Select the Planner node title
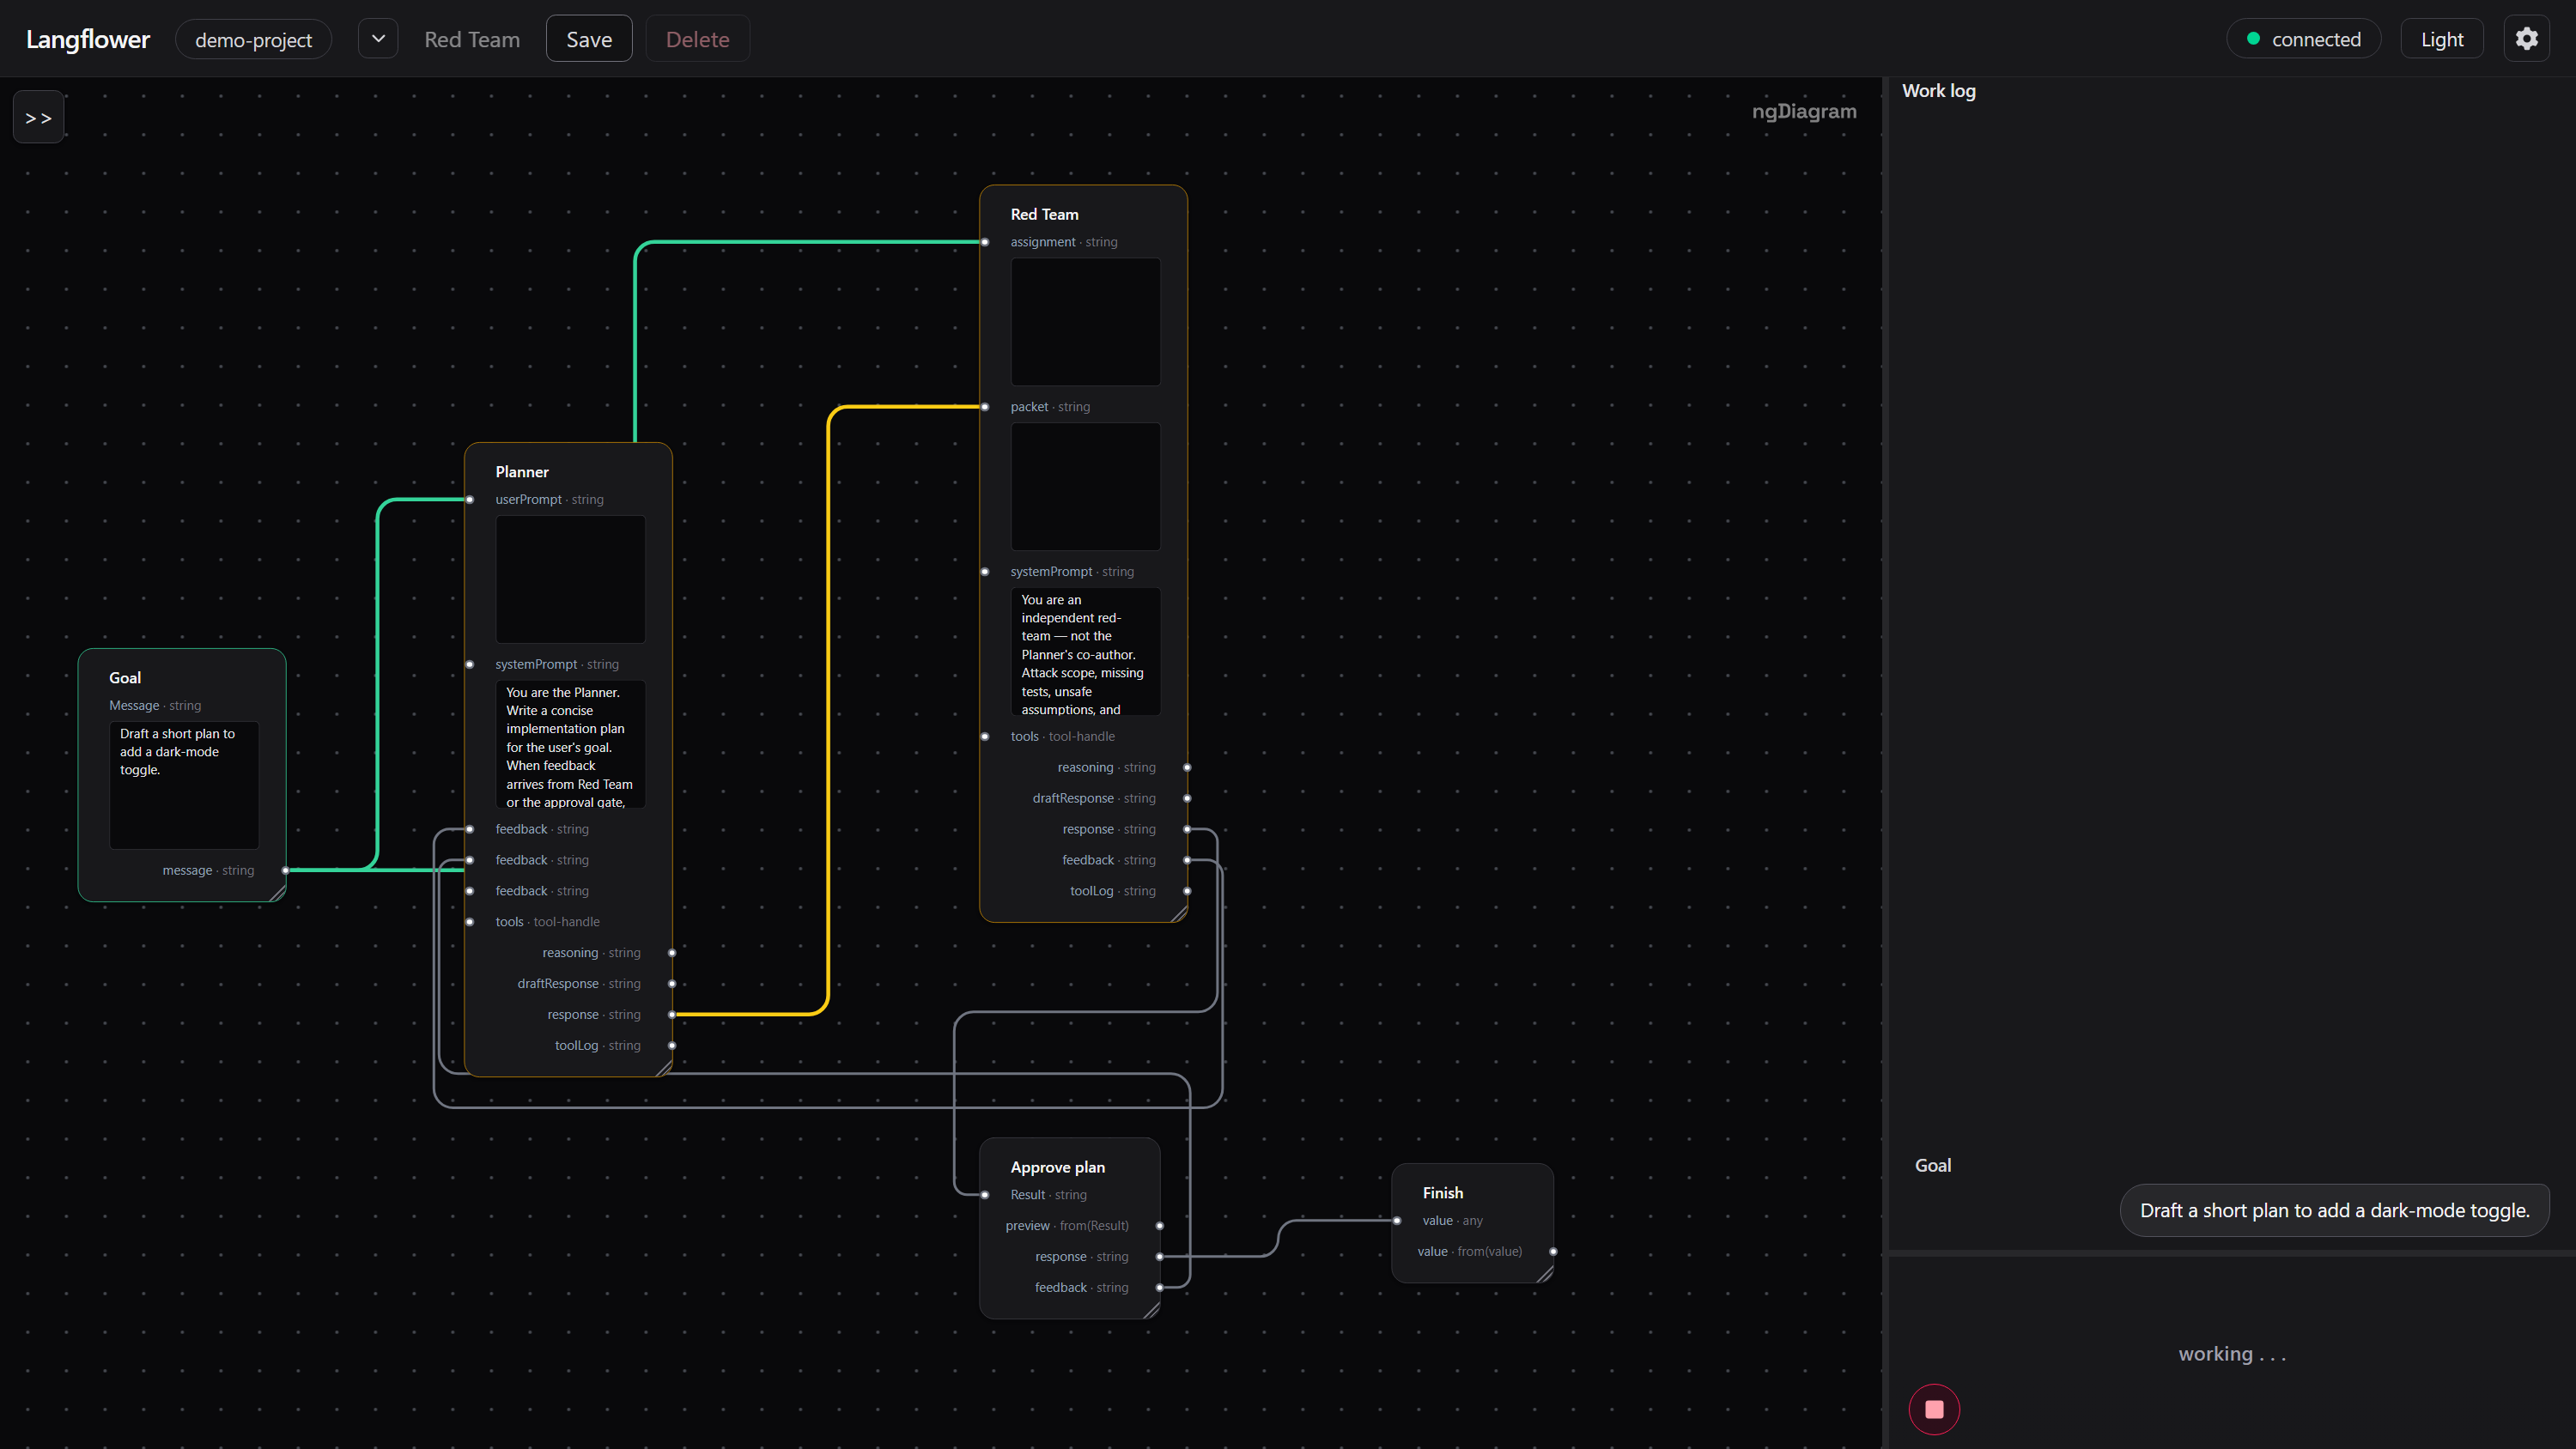Image resolution: width=2576 pixels, height=1449 pixels. click(522, 472)
